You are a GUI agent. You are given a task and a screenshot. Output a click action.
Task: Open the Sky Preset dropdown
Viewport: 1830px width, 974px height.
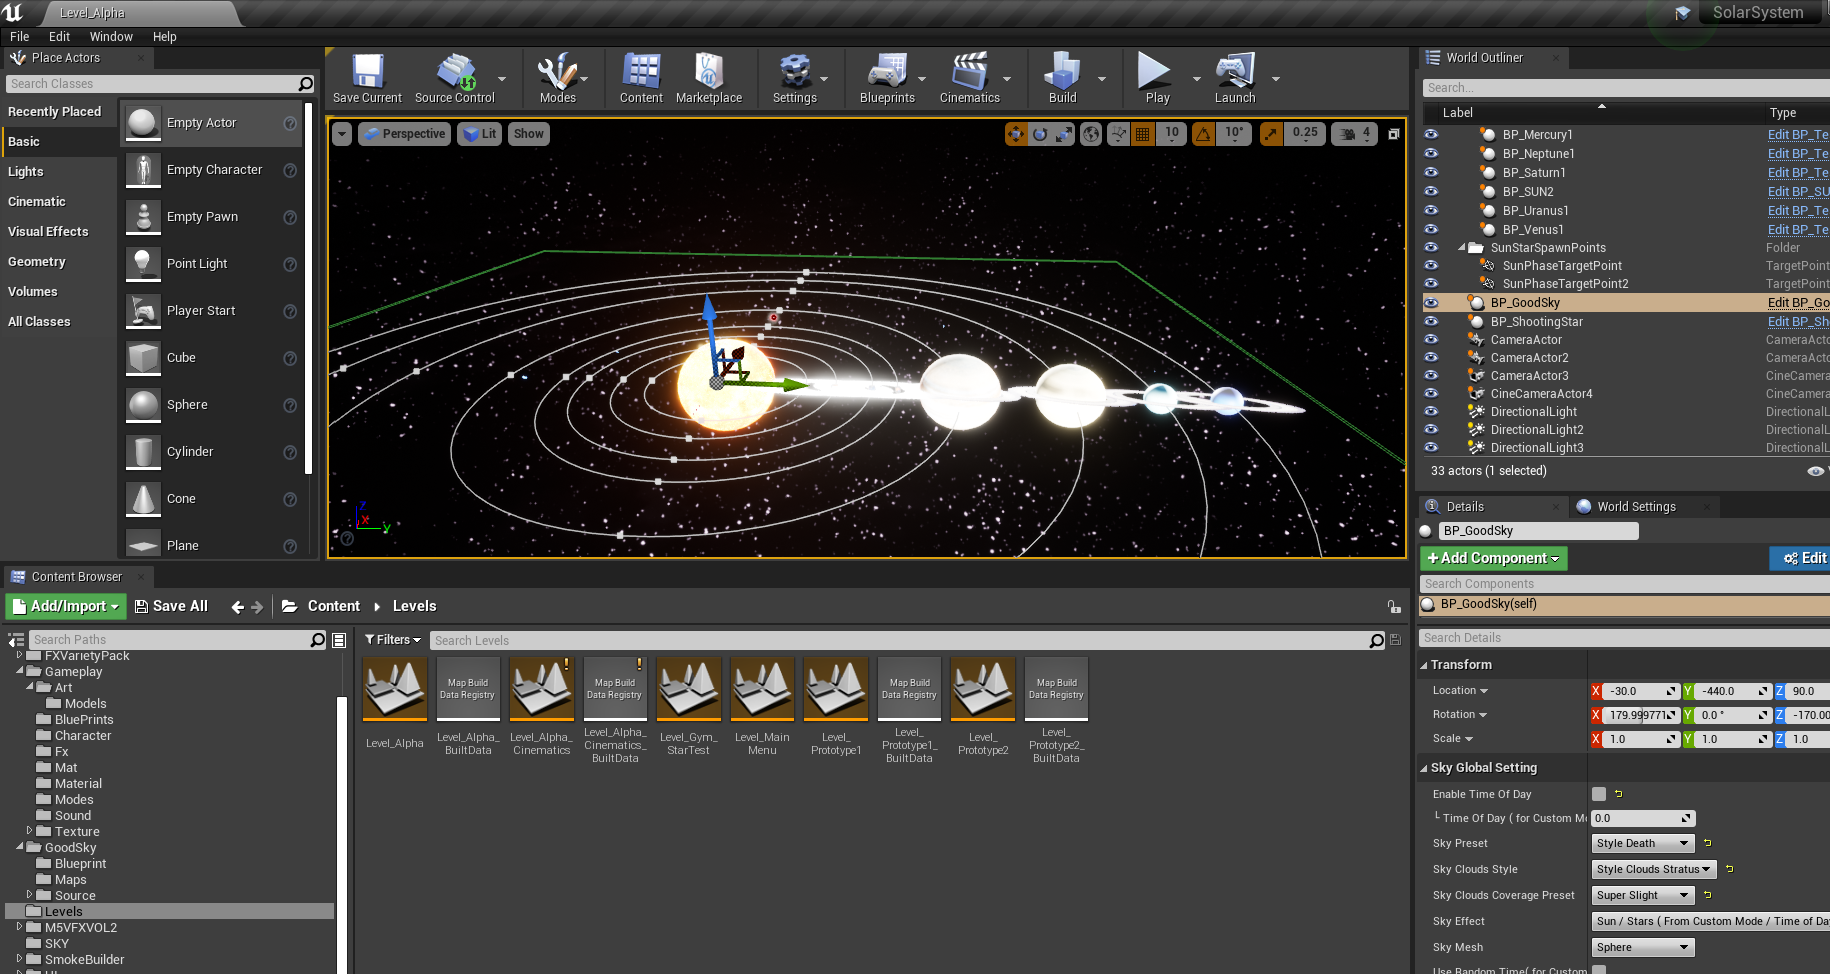click(1642, 843)
